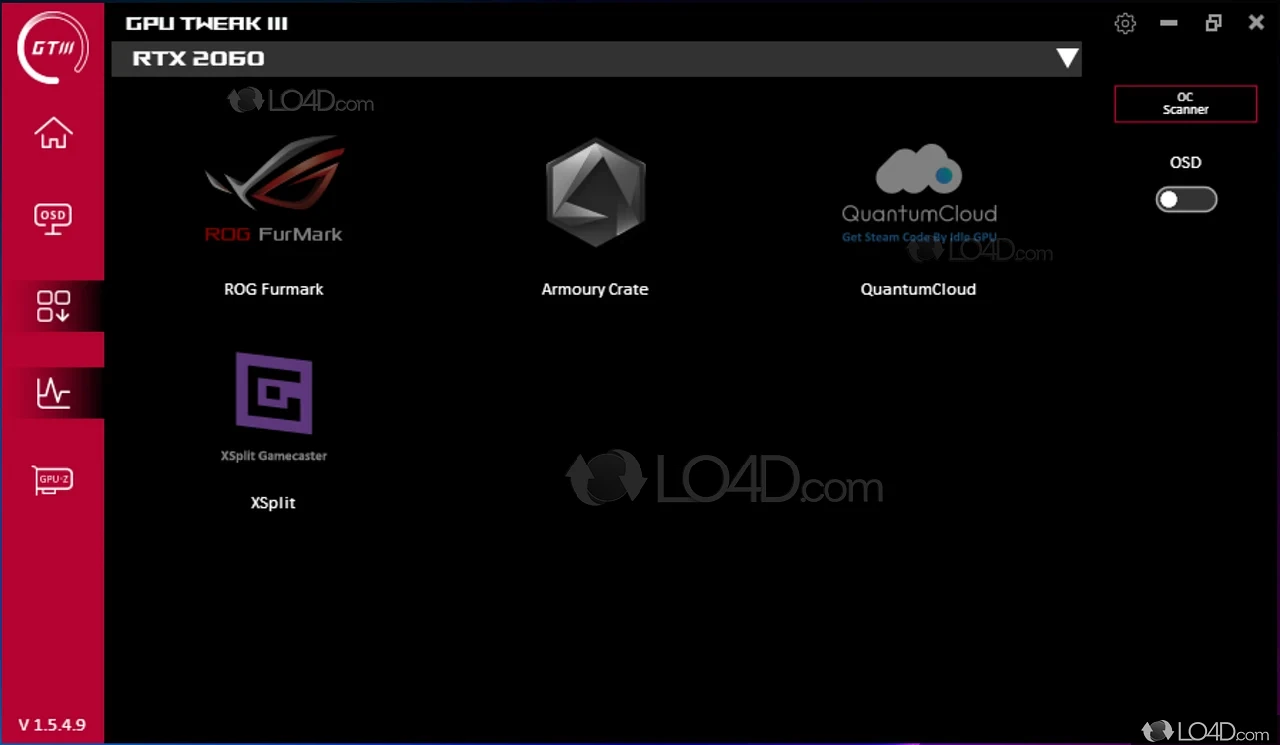
Task: Click the GT III logo
Action: click(53, 47)
